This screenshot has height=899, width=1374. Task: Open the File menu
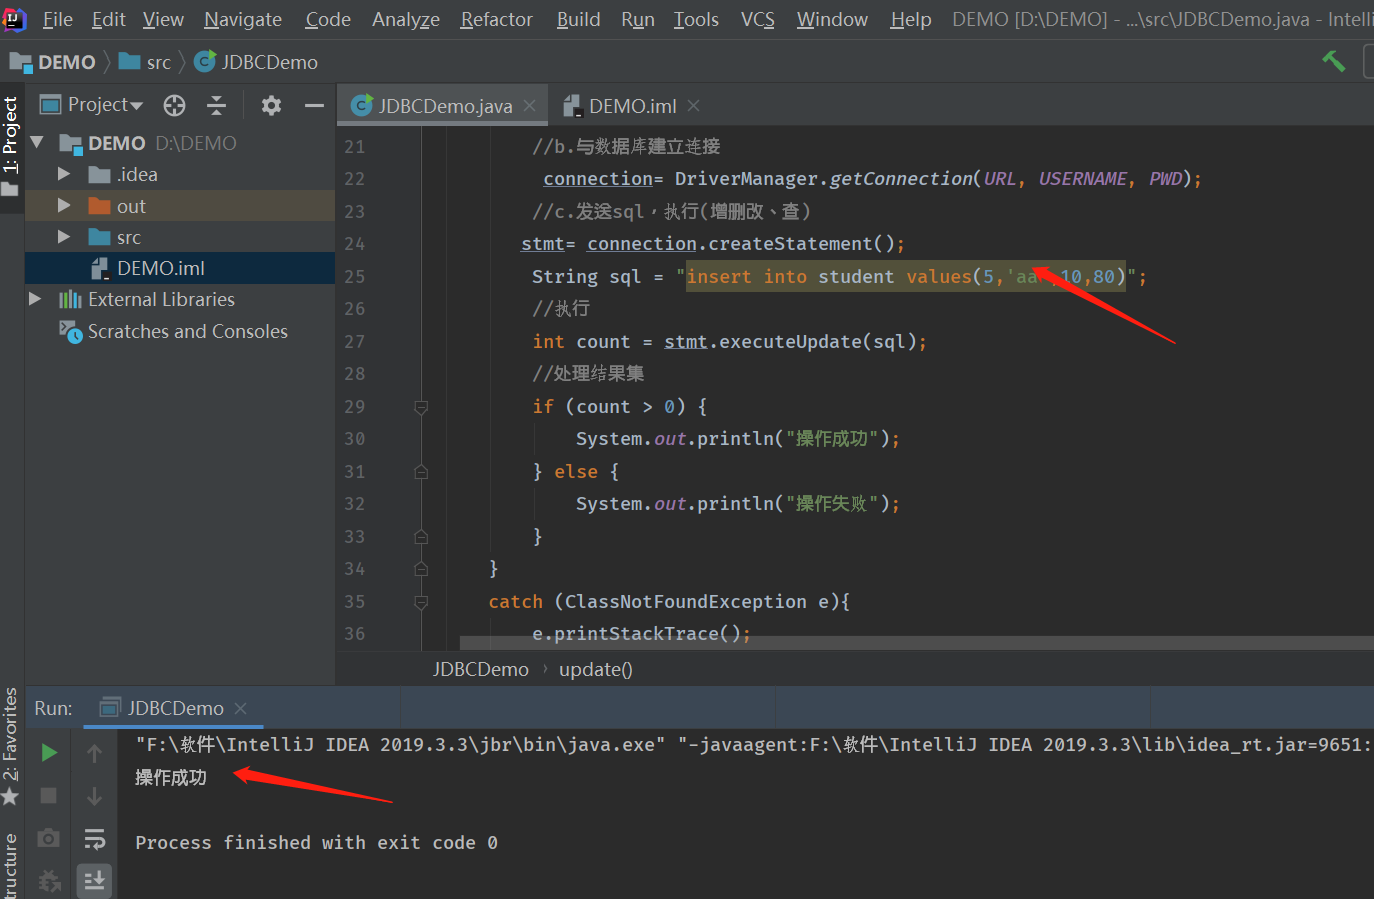[58, 19]
